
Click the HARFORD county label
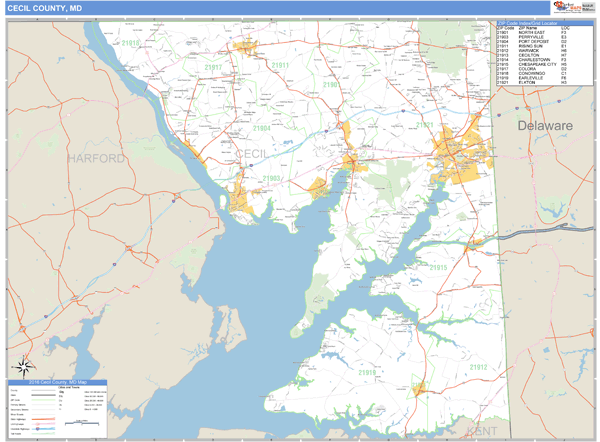pyautogui.click(x=96, y=158)
